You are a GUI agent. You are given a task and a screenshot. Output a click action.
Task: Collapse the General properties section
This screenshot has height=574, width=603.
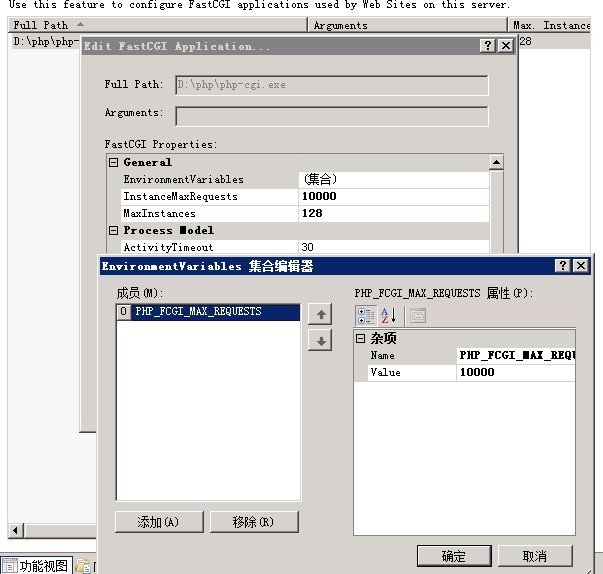tap(114, 162)
